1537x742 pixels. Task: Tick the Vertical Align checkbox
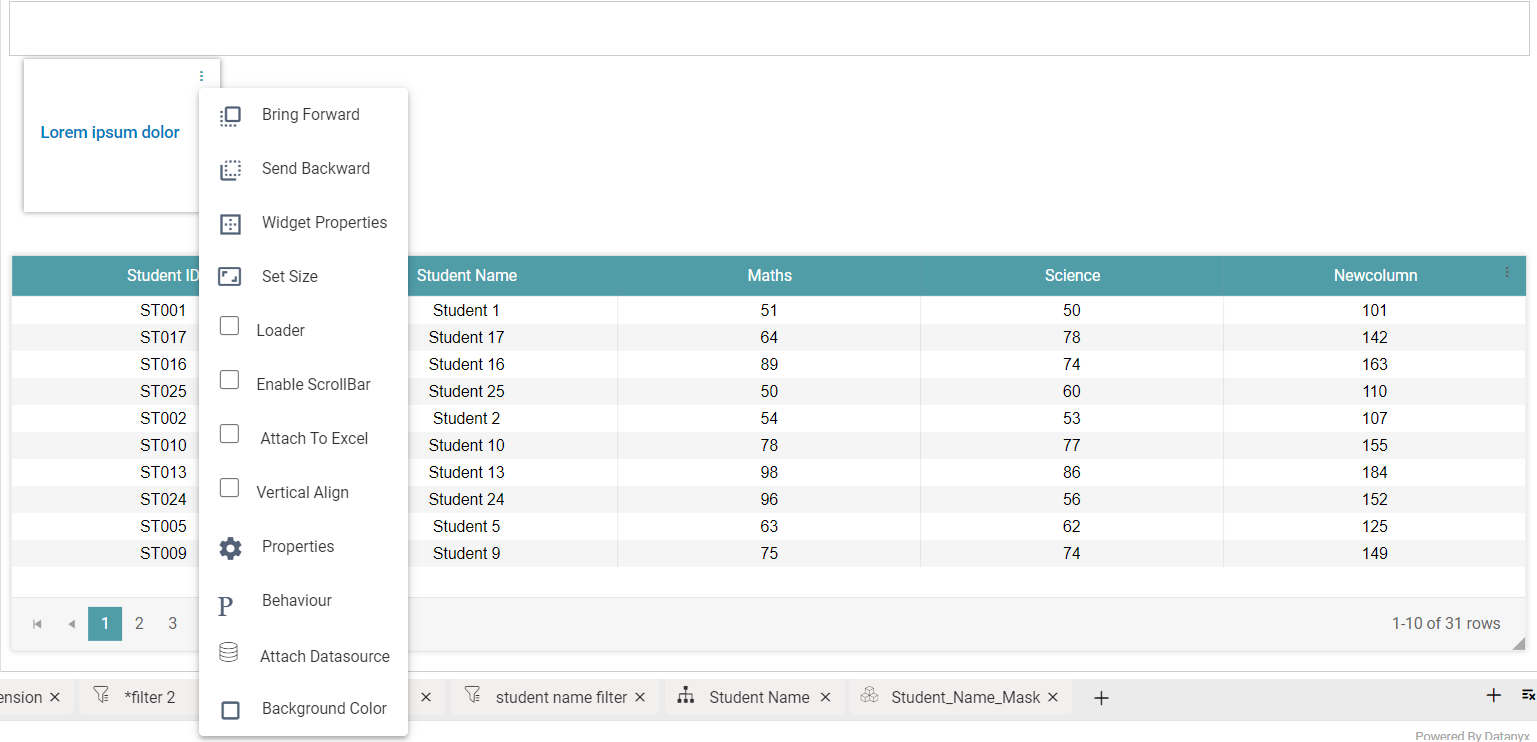229,488
